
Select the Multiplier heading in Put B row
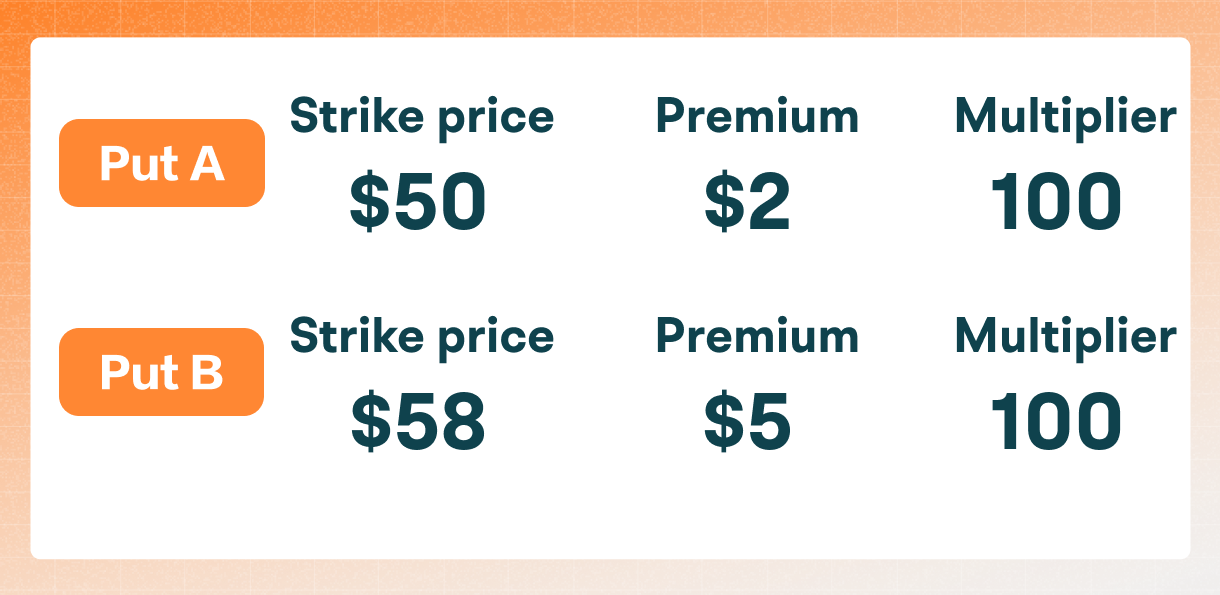(x=1065, y=337)
